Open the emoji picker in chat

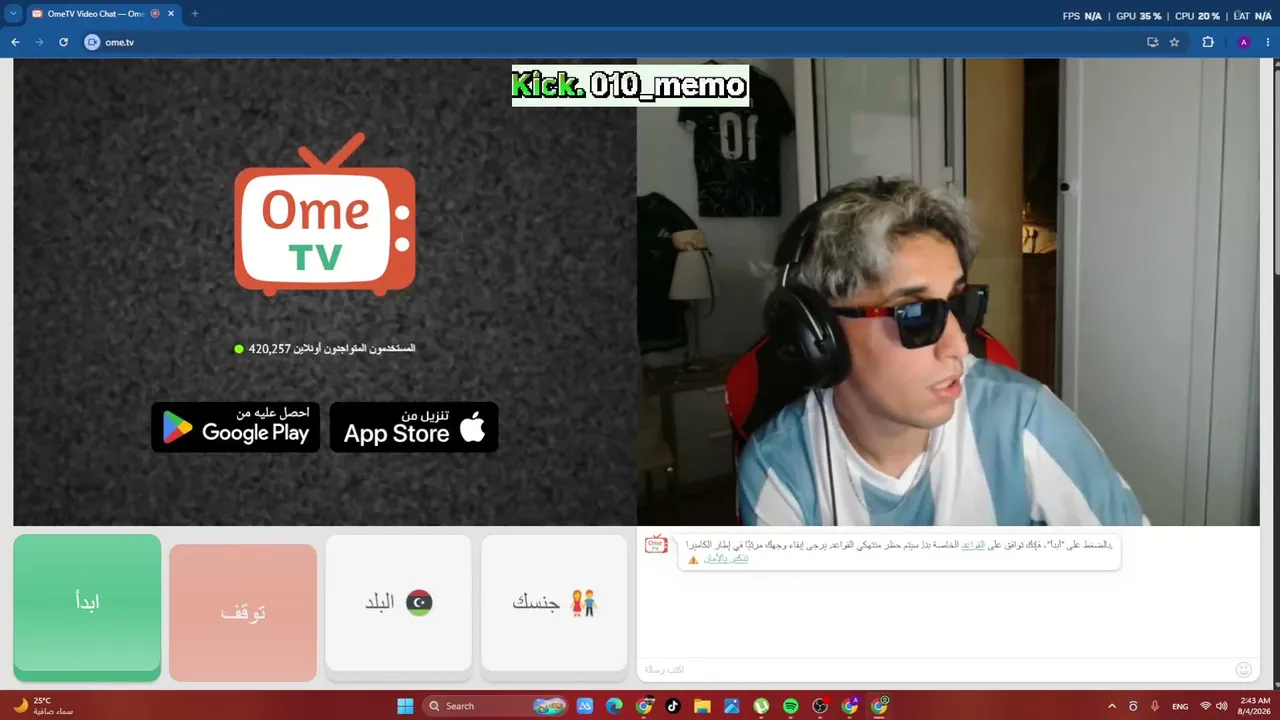click(x=1244, y=669)
